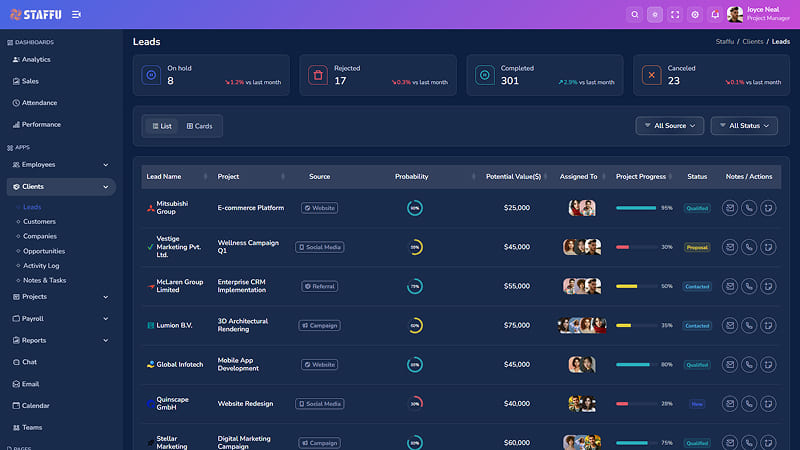800x450 pixels.
Task: Click the Rejected trash icon
Action: coord(318,75)
